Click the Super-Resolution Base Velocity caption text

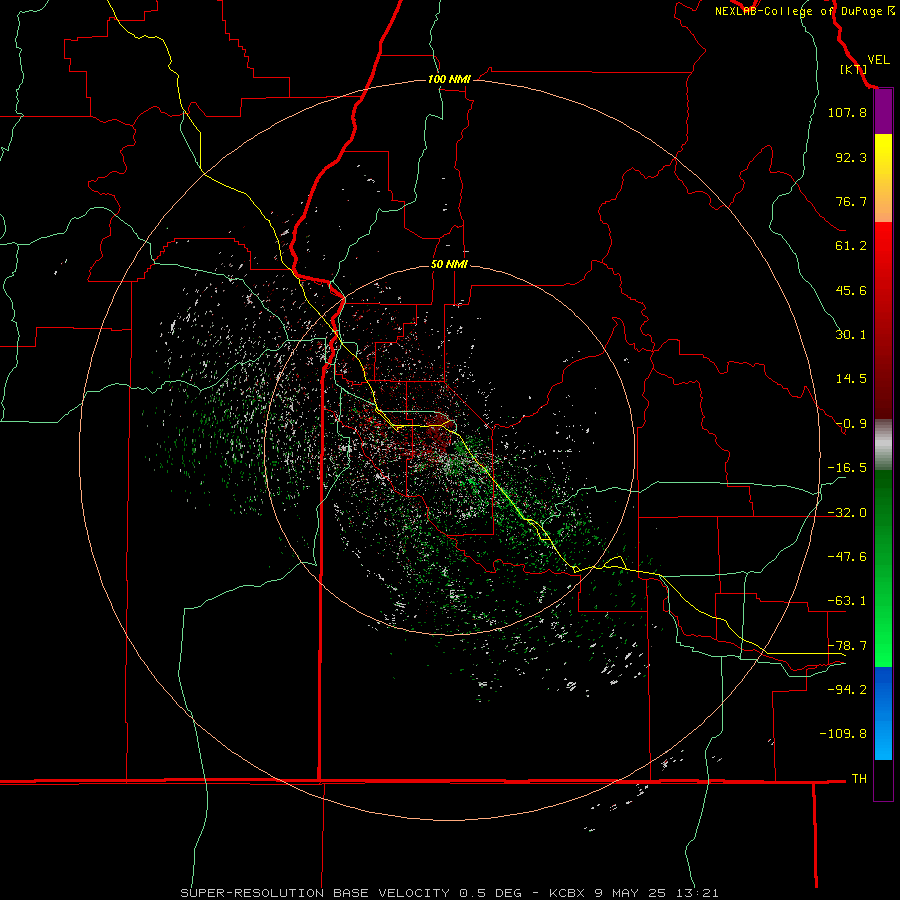tap(449, 893)
